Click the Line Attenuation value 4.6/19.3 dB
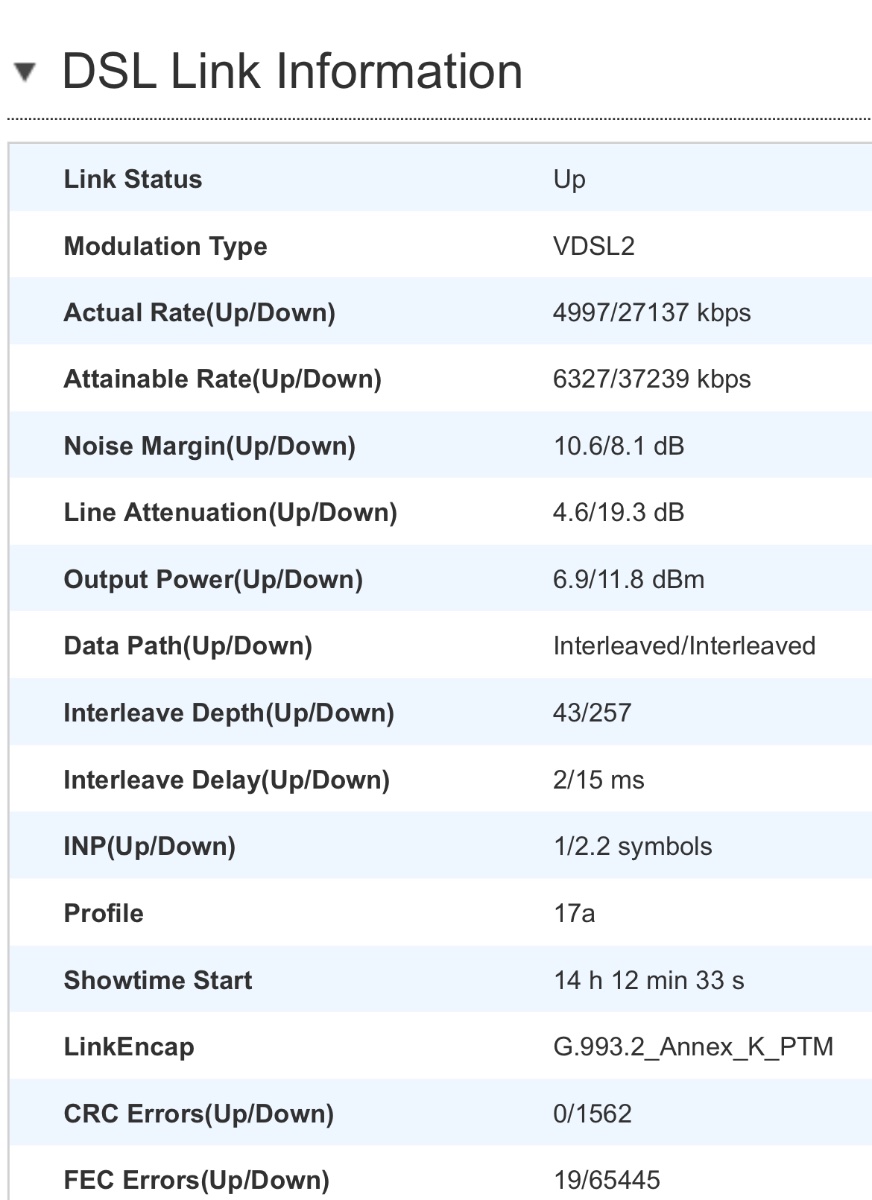The height and width of the screenshot is (1200, 872). [619, 513]
